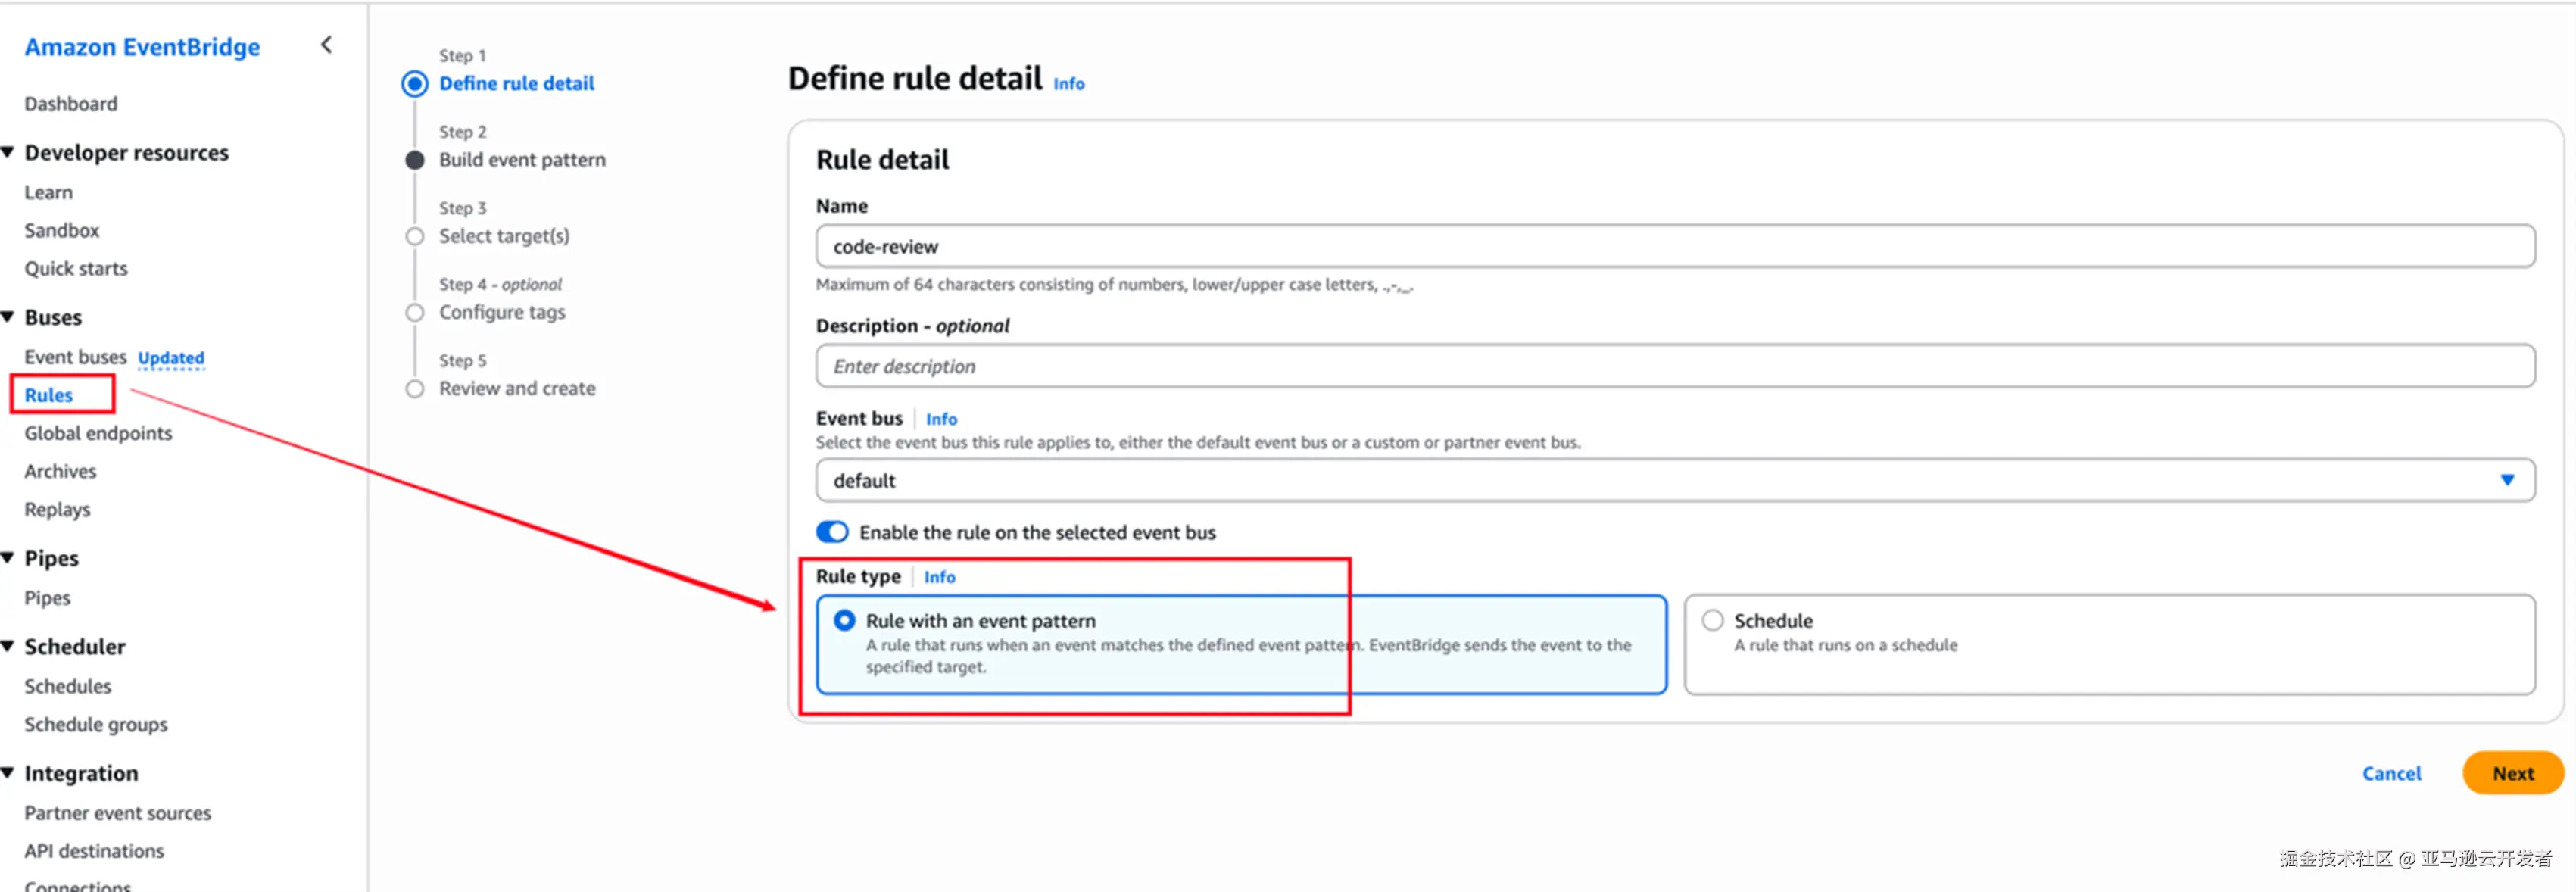Click the Step 1 wizard circle icon
The image size is (2576, 892).
(x=414, y=84)
